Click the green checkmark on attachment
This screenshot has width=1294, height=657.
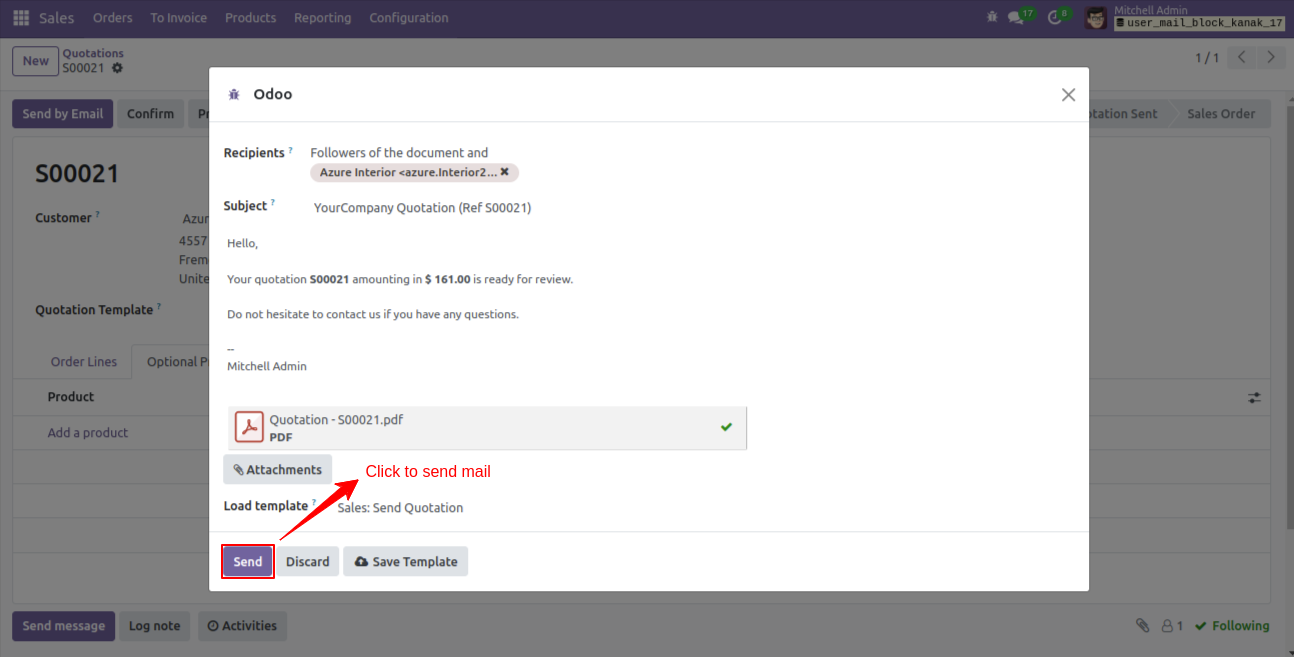point(727,427)
